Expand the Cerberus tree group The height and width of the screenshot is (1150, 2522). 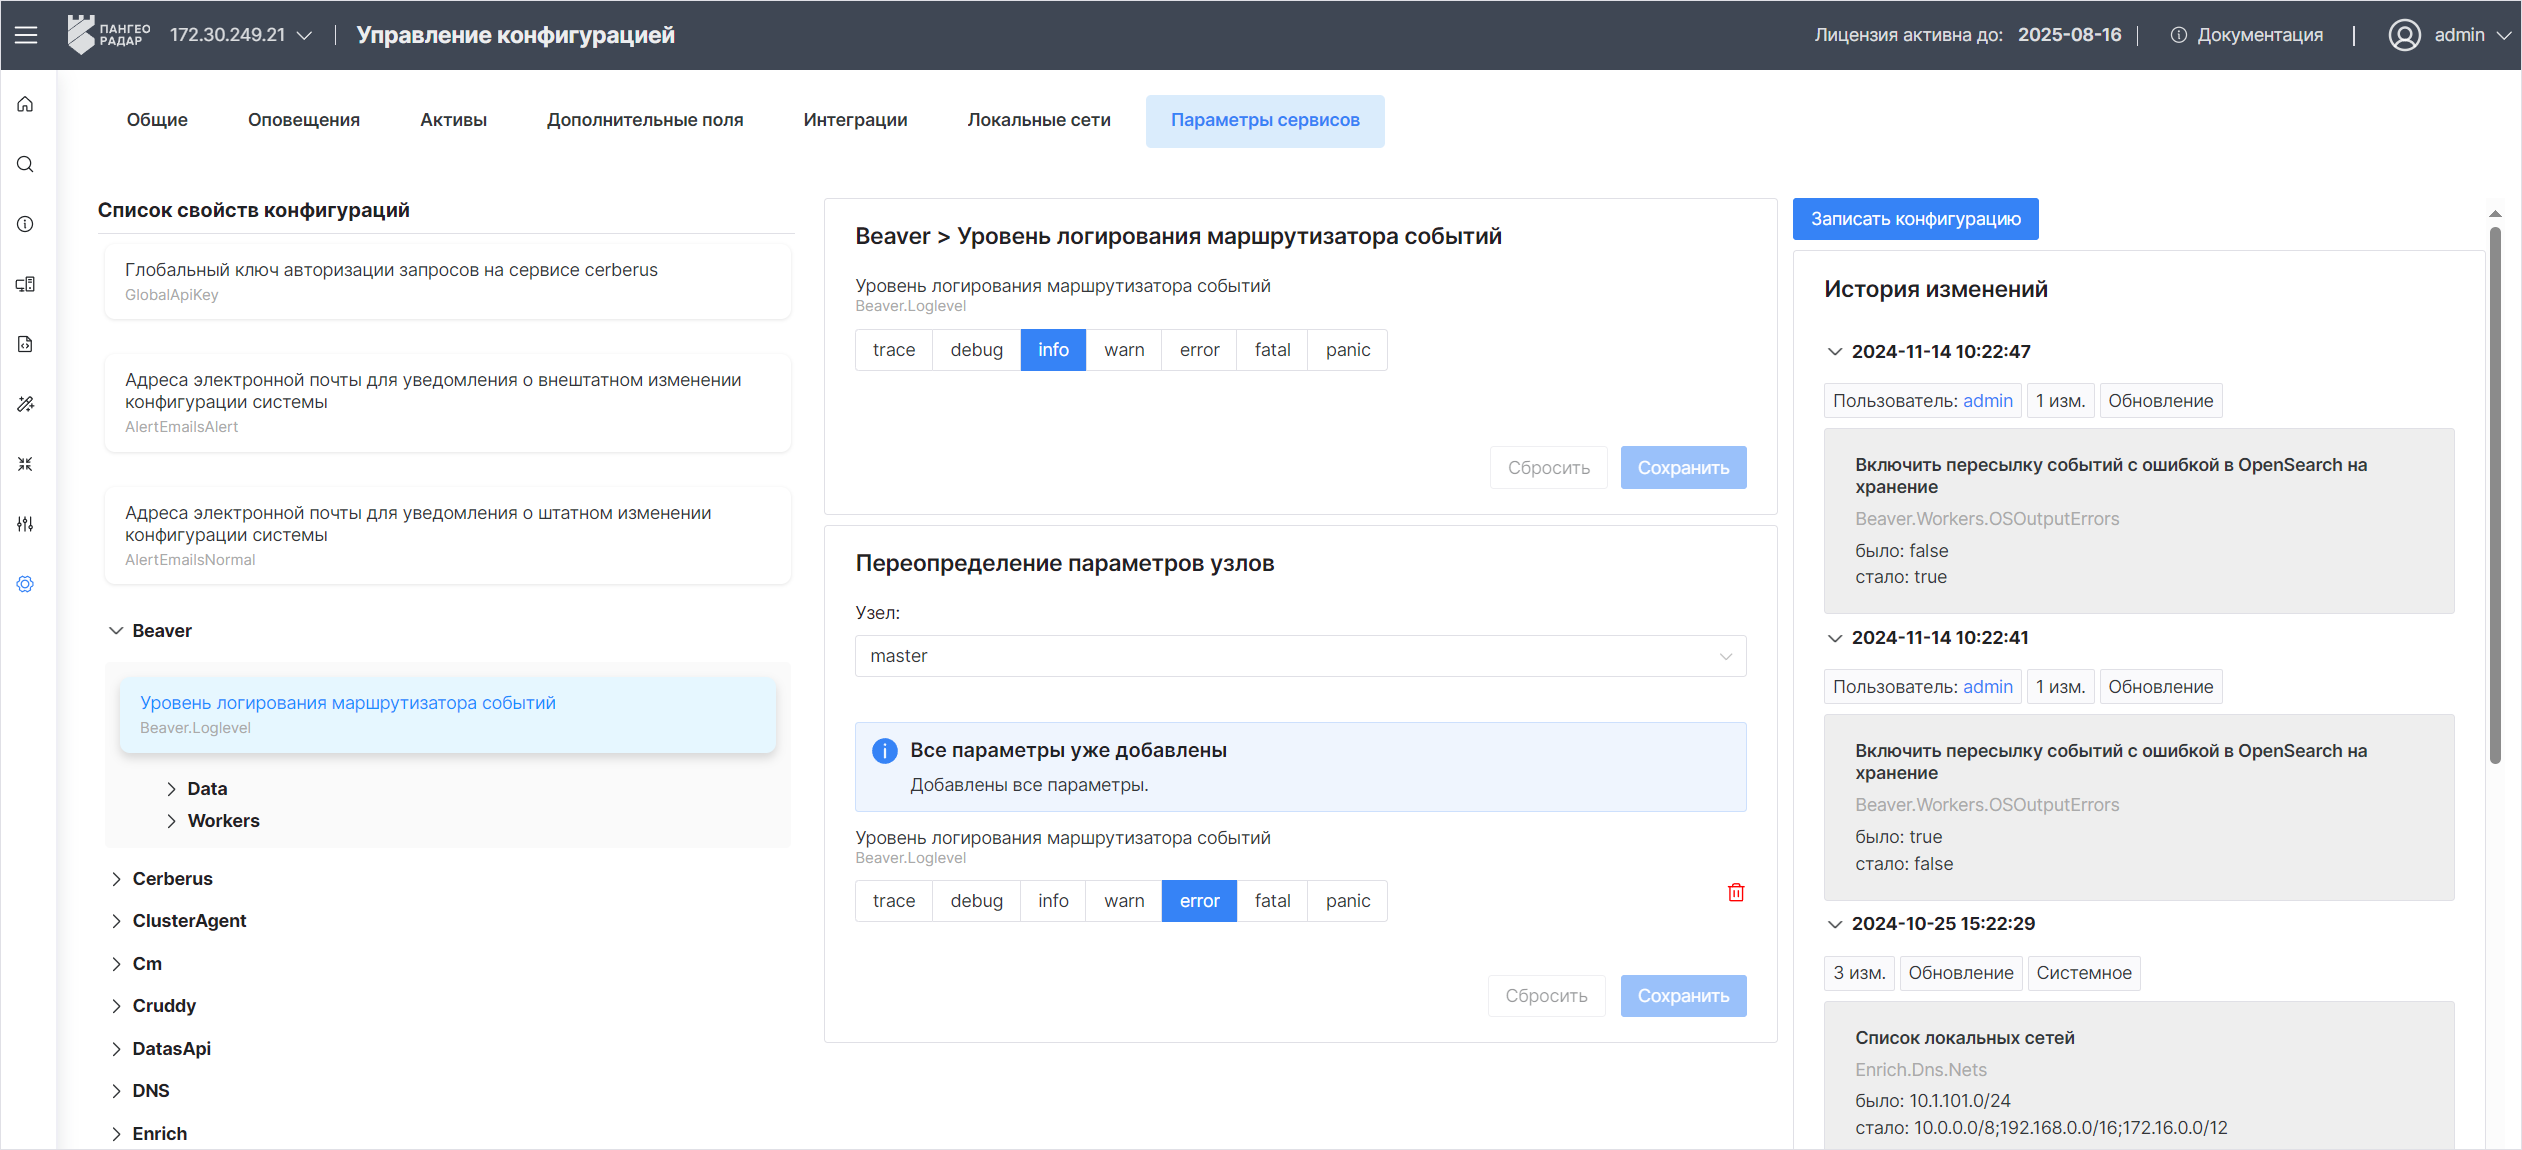172,879
